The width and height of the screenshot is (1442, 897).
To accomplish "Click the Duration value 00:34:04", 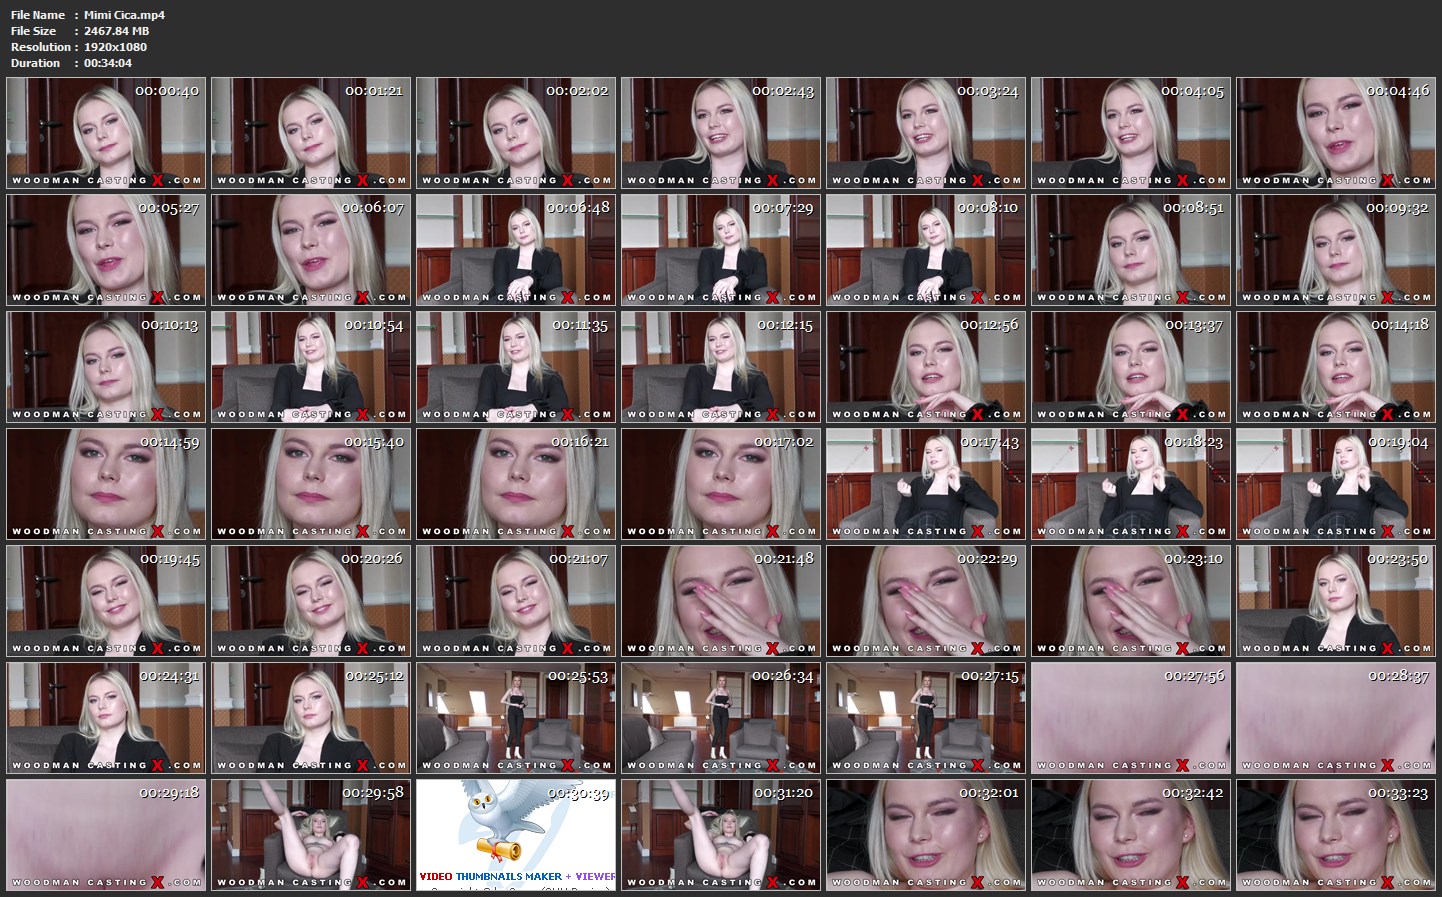I will (x=108, y=63).
